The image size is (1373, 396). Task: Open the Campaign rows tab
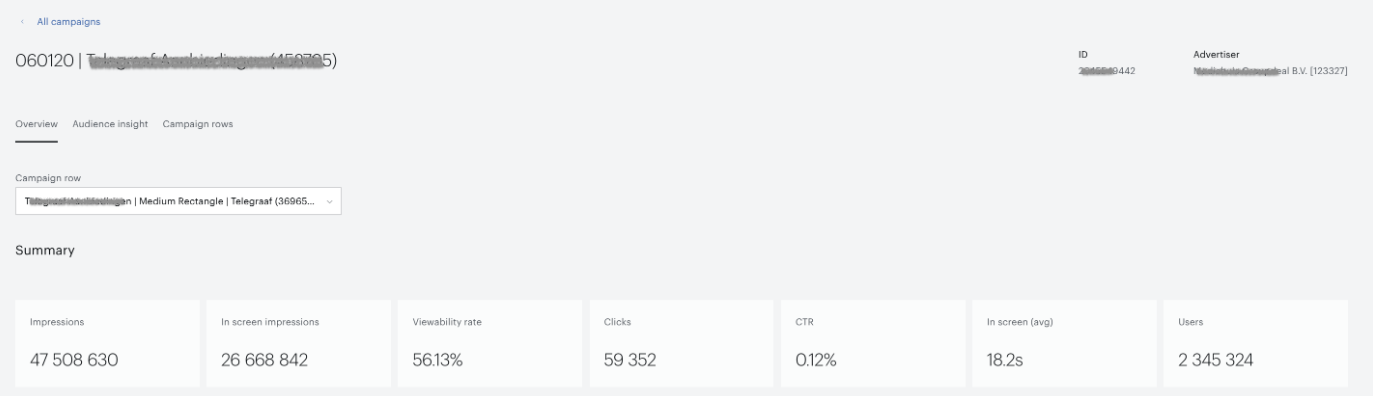click(x=198, y=124)
